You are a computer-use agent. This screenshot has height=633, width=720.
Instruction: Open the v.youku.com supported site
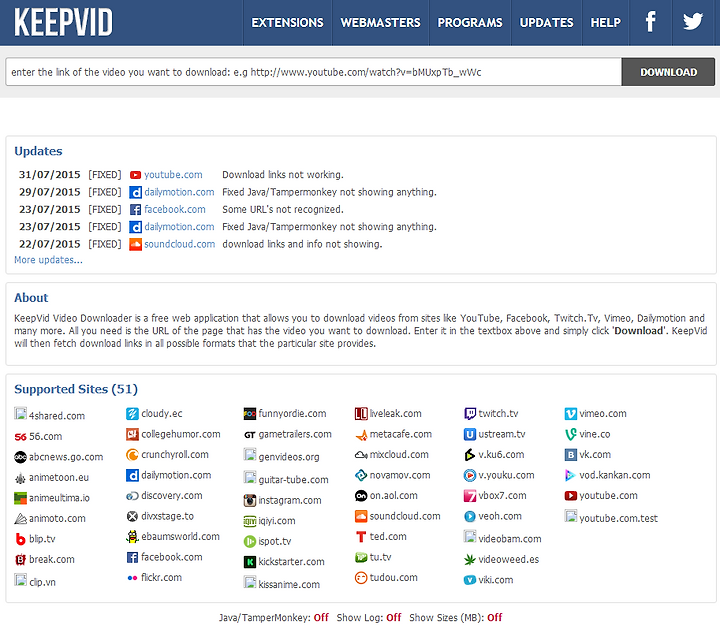coord(506,475)
